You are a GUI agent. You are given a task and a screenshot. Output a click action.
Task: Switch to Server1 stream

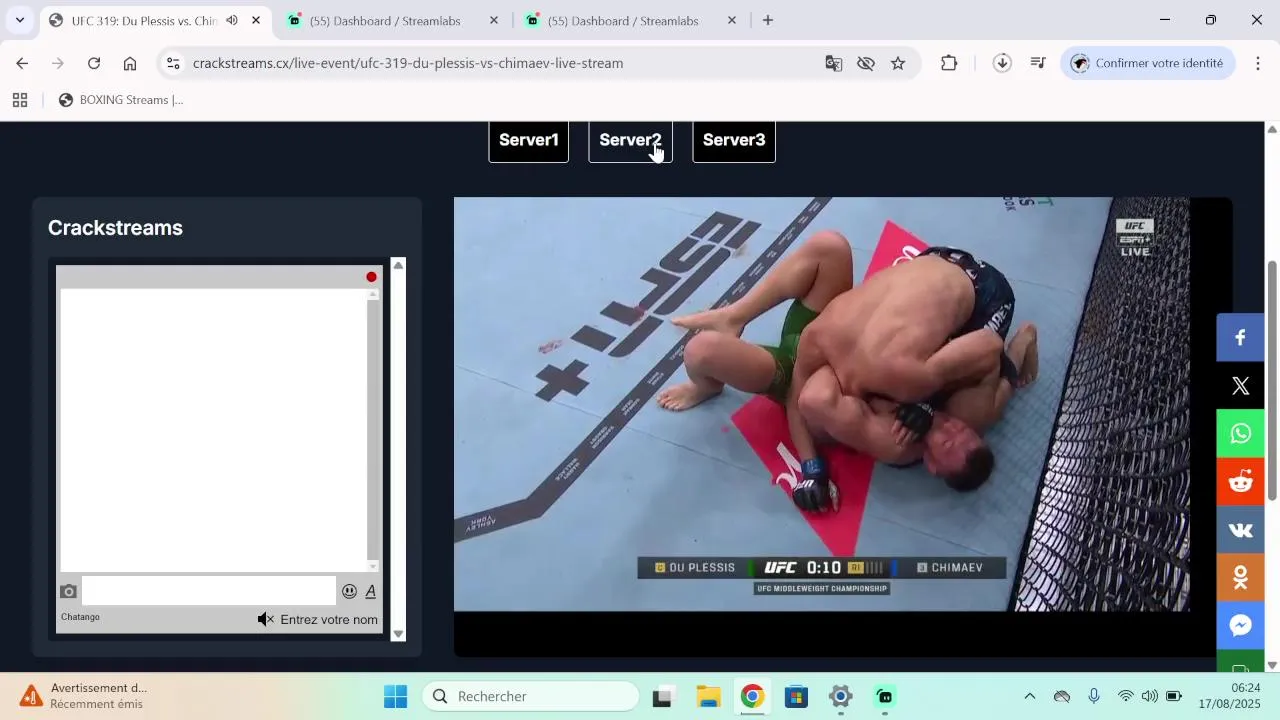(x=528, y=141)
